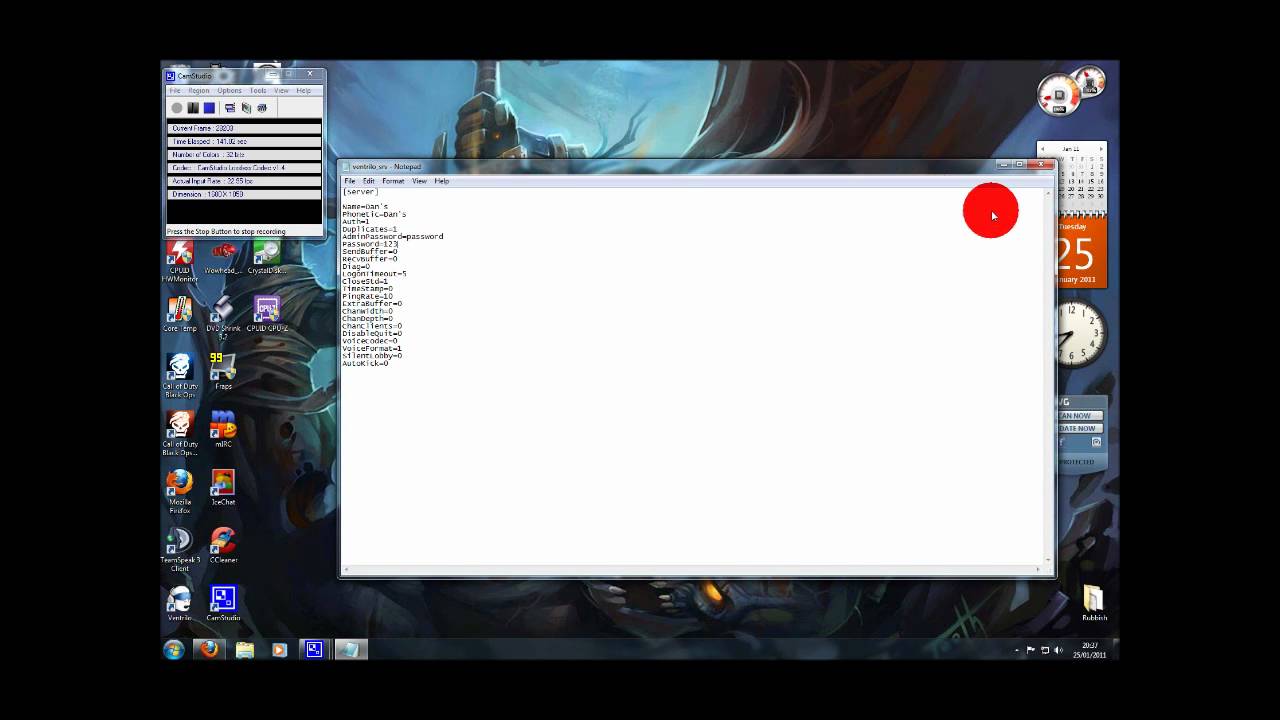1280x720 pixels.
Task: Open Notepad Format menu
Action: pyautogui.click(x=393, y=181)
